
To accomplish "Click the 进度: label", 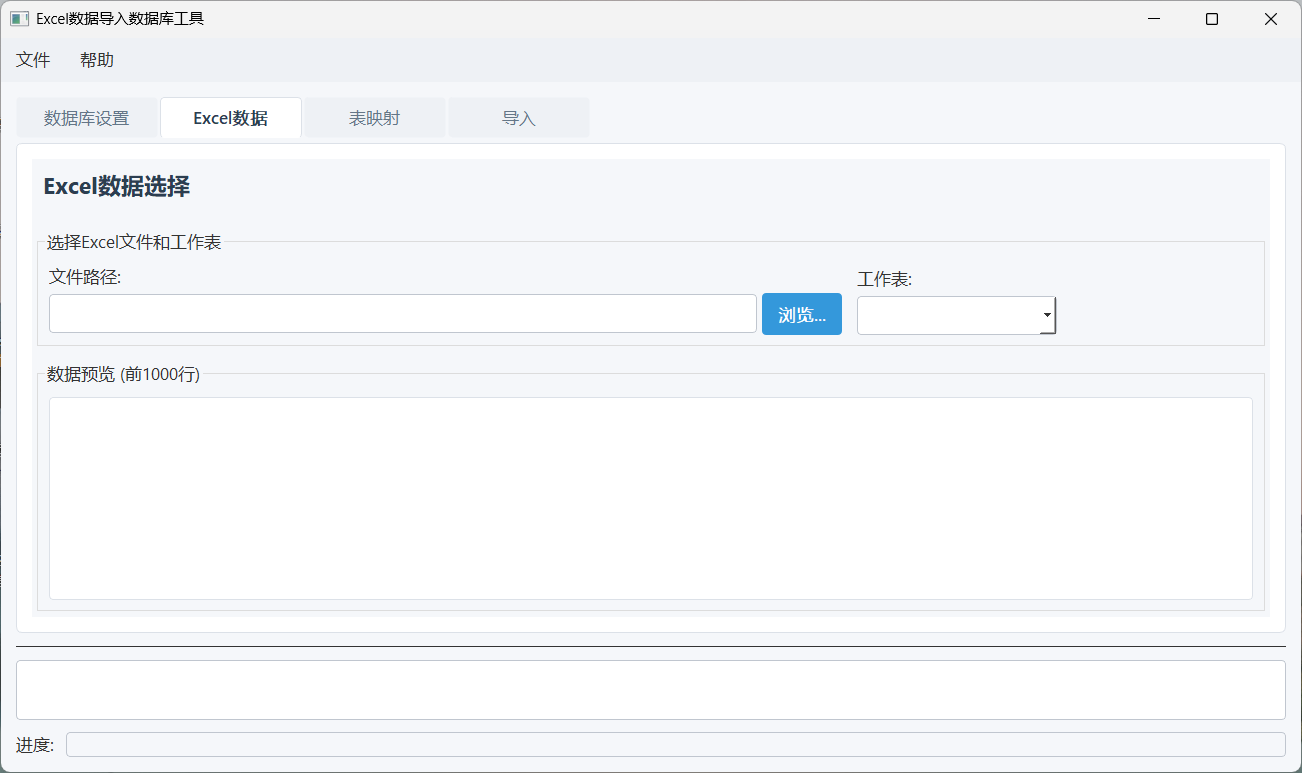I will pos(35,745).
